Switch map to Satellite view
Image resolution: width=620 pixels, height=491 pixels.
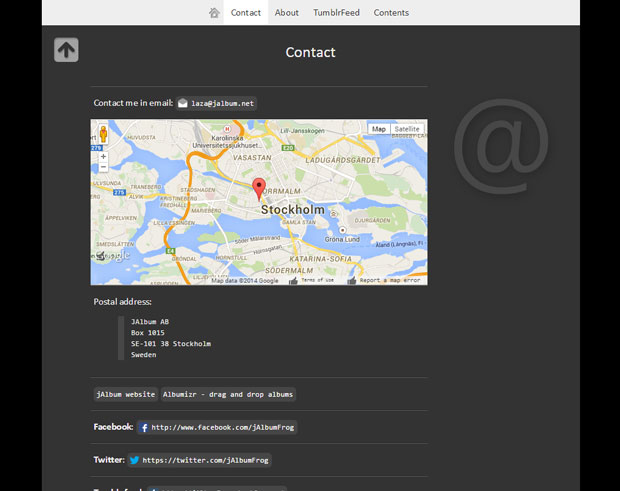(x=407, y=129)
